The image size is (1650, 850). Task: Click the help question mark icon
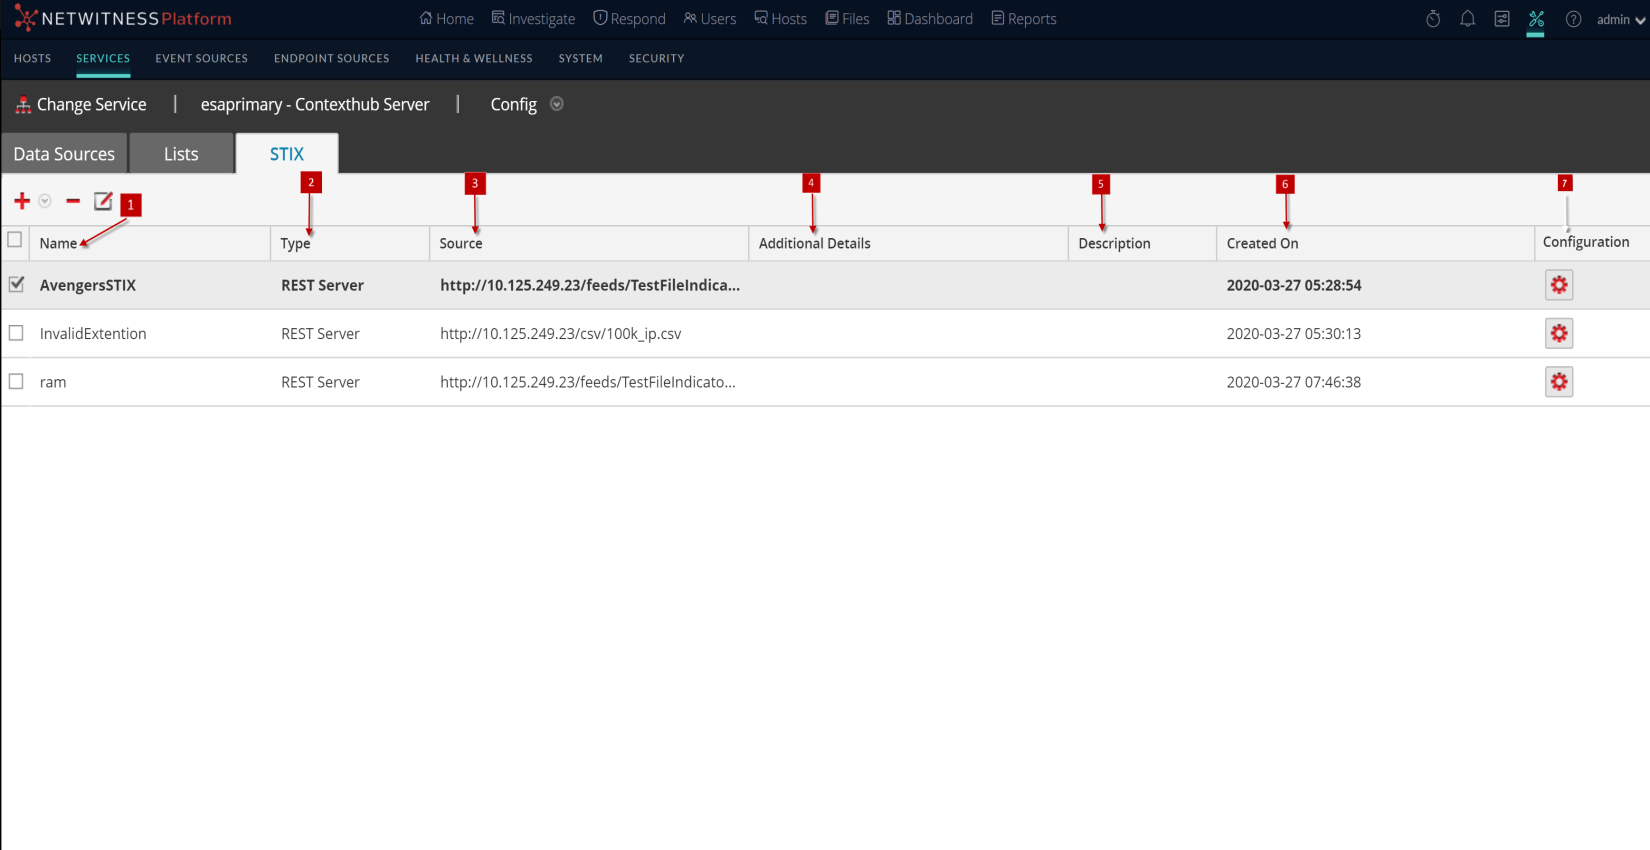1573,19
